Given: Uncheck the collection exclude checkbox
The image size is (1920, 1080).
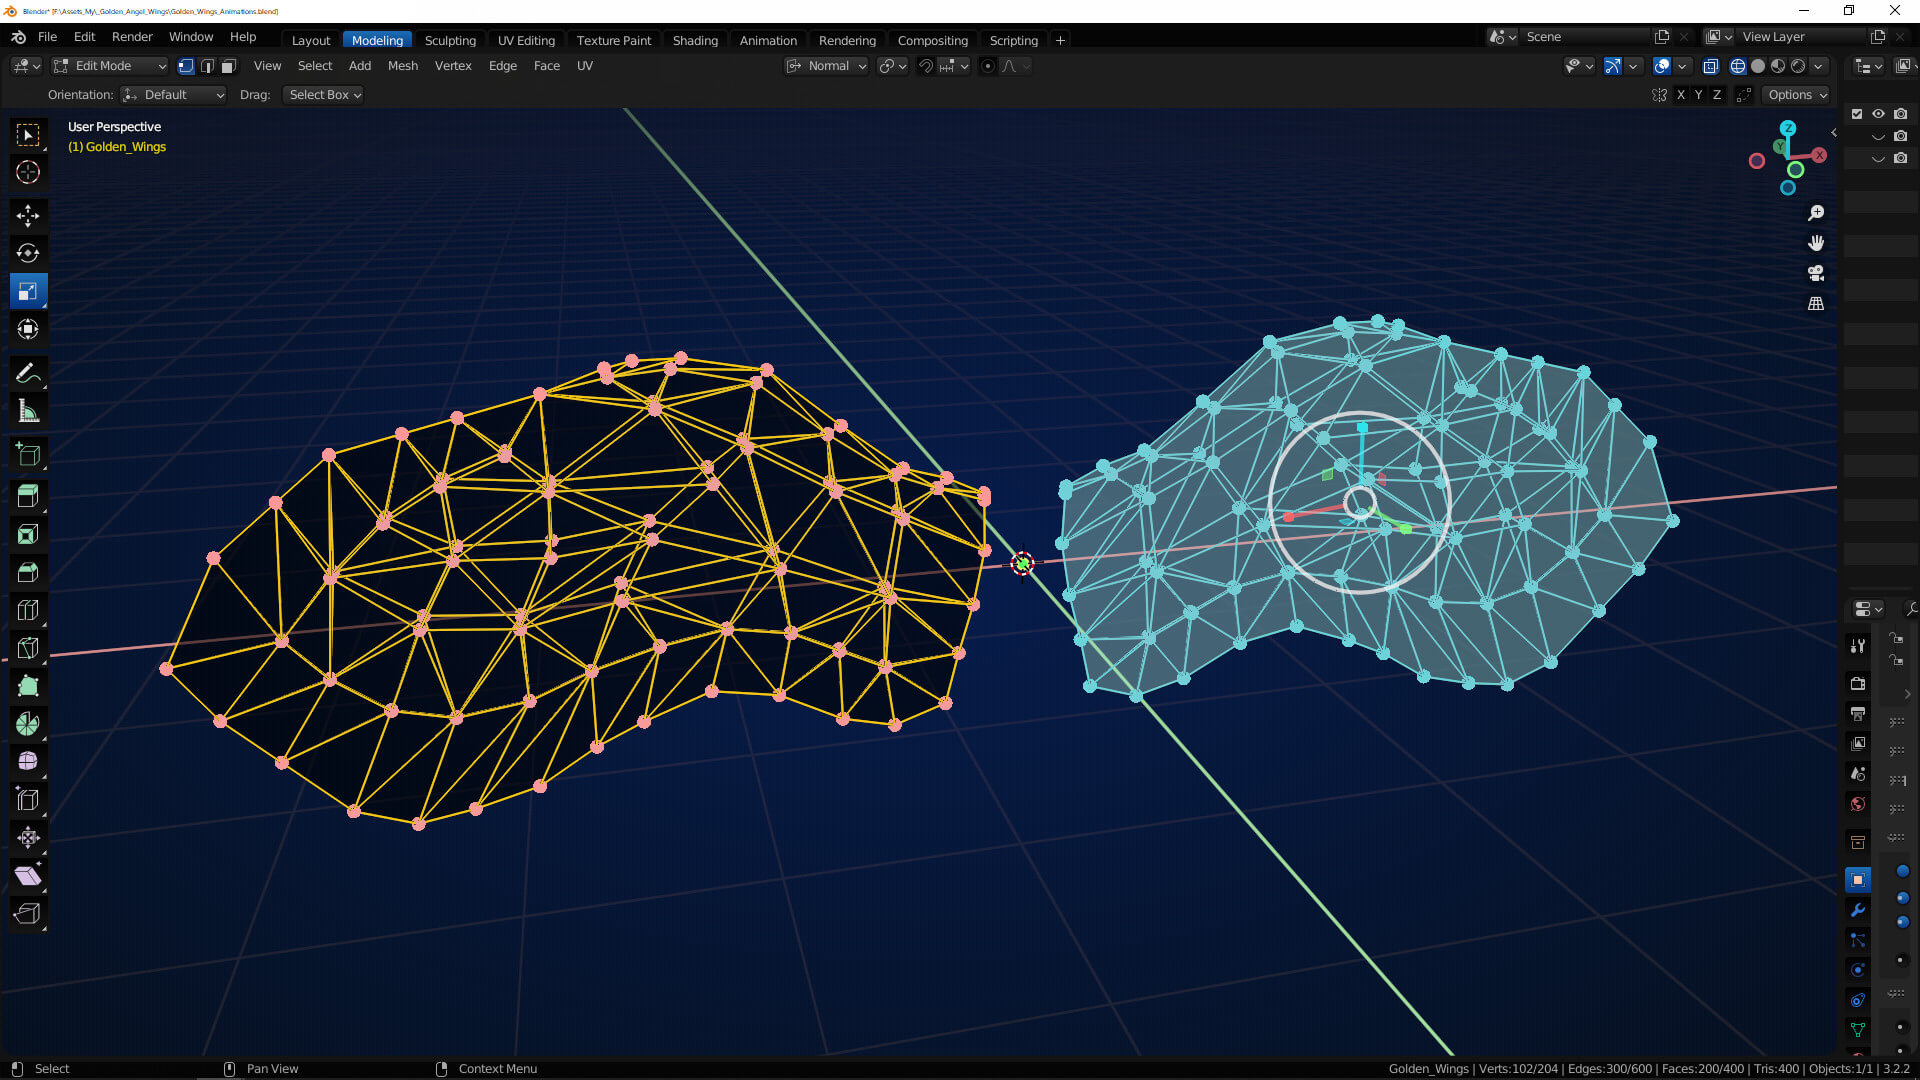Looking at the screenshot, I should point(1857,114).
